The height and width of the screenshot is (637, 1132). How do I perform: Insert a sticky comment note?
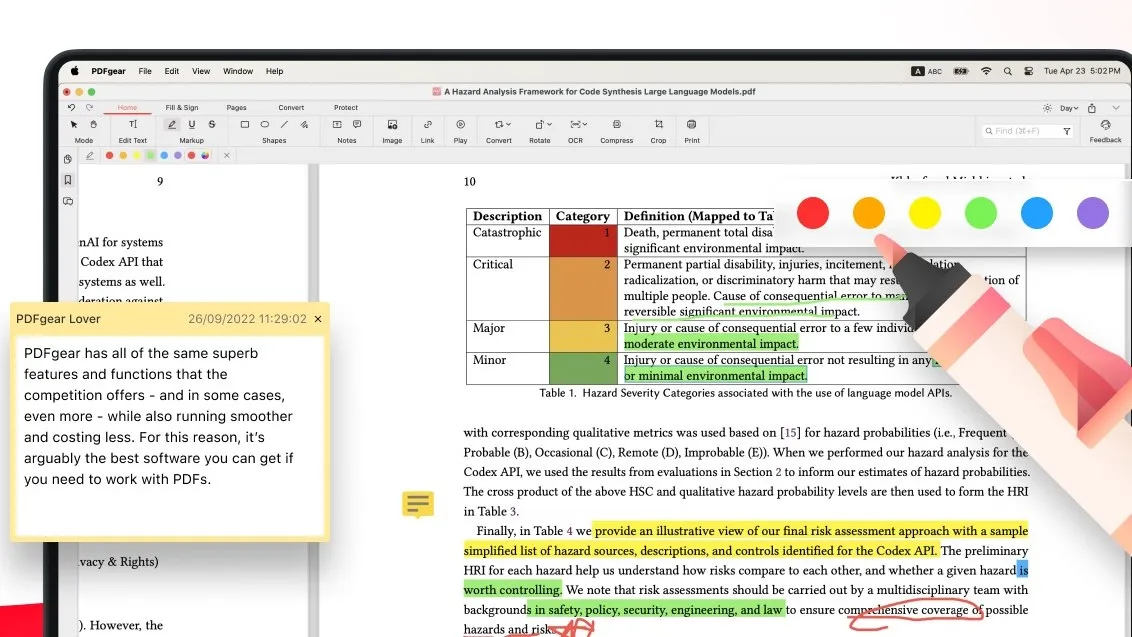(x=357, y=125)
